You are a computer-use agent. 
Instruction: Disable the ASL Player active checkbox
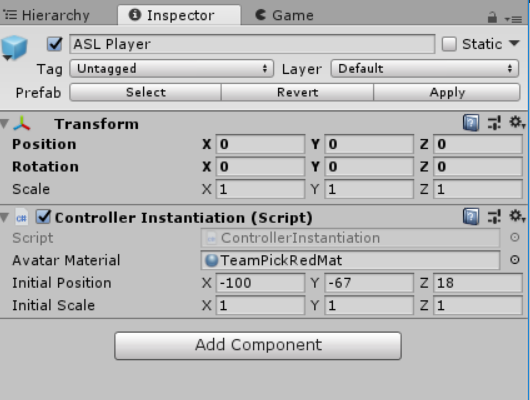(x=54, y=44)
